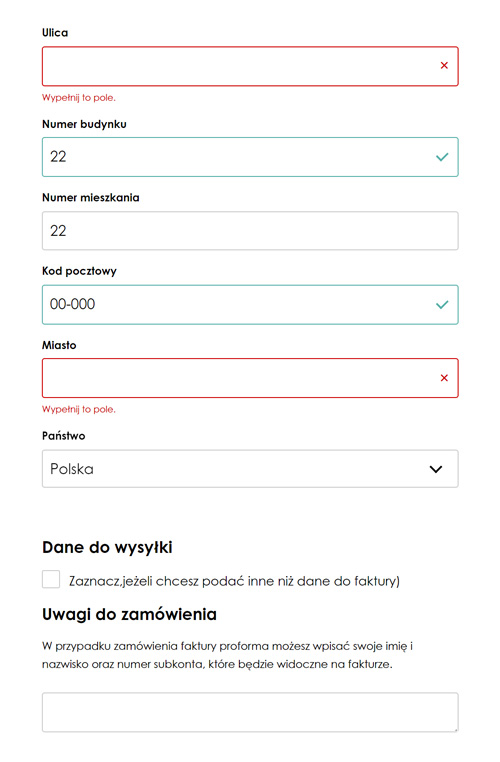Click the order notes text area

coord(250,712)
